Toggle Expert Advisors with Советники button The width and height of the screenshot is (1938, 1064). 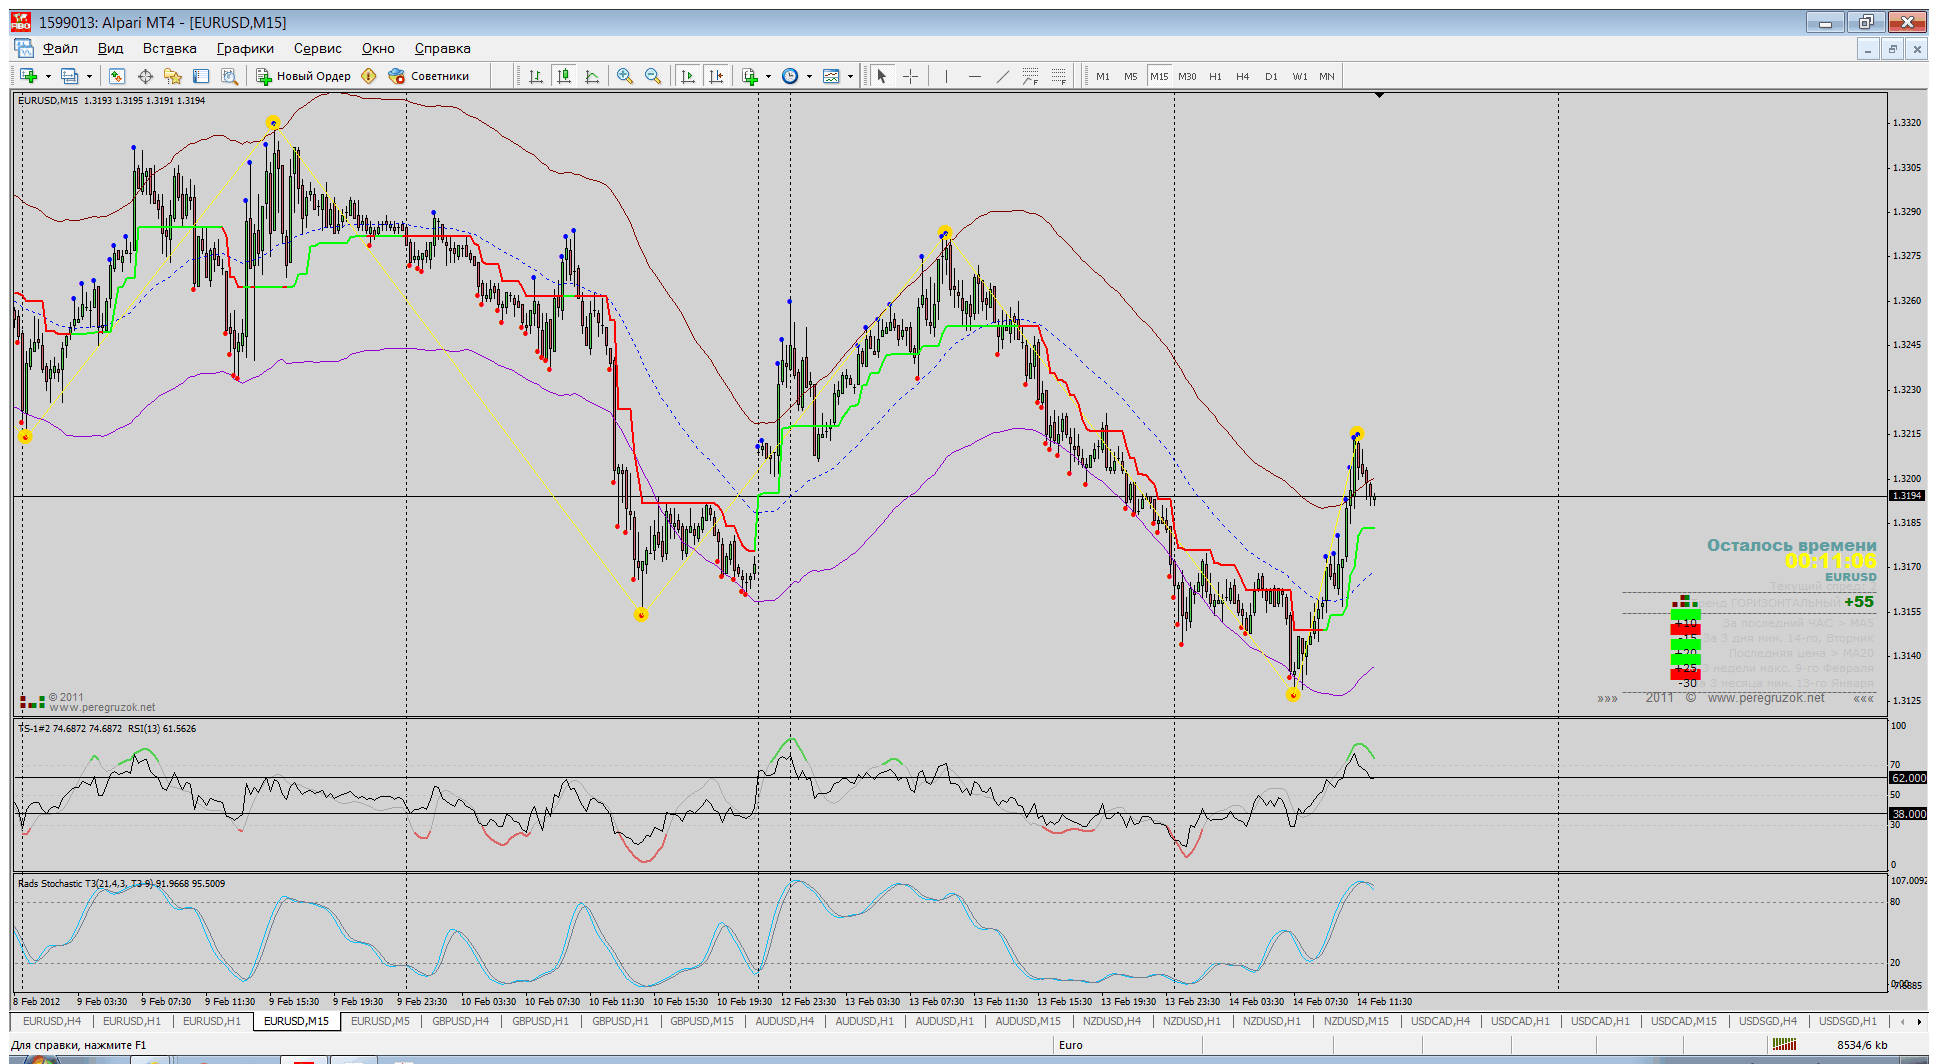(429, 76)
